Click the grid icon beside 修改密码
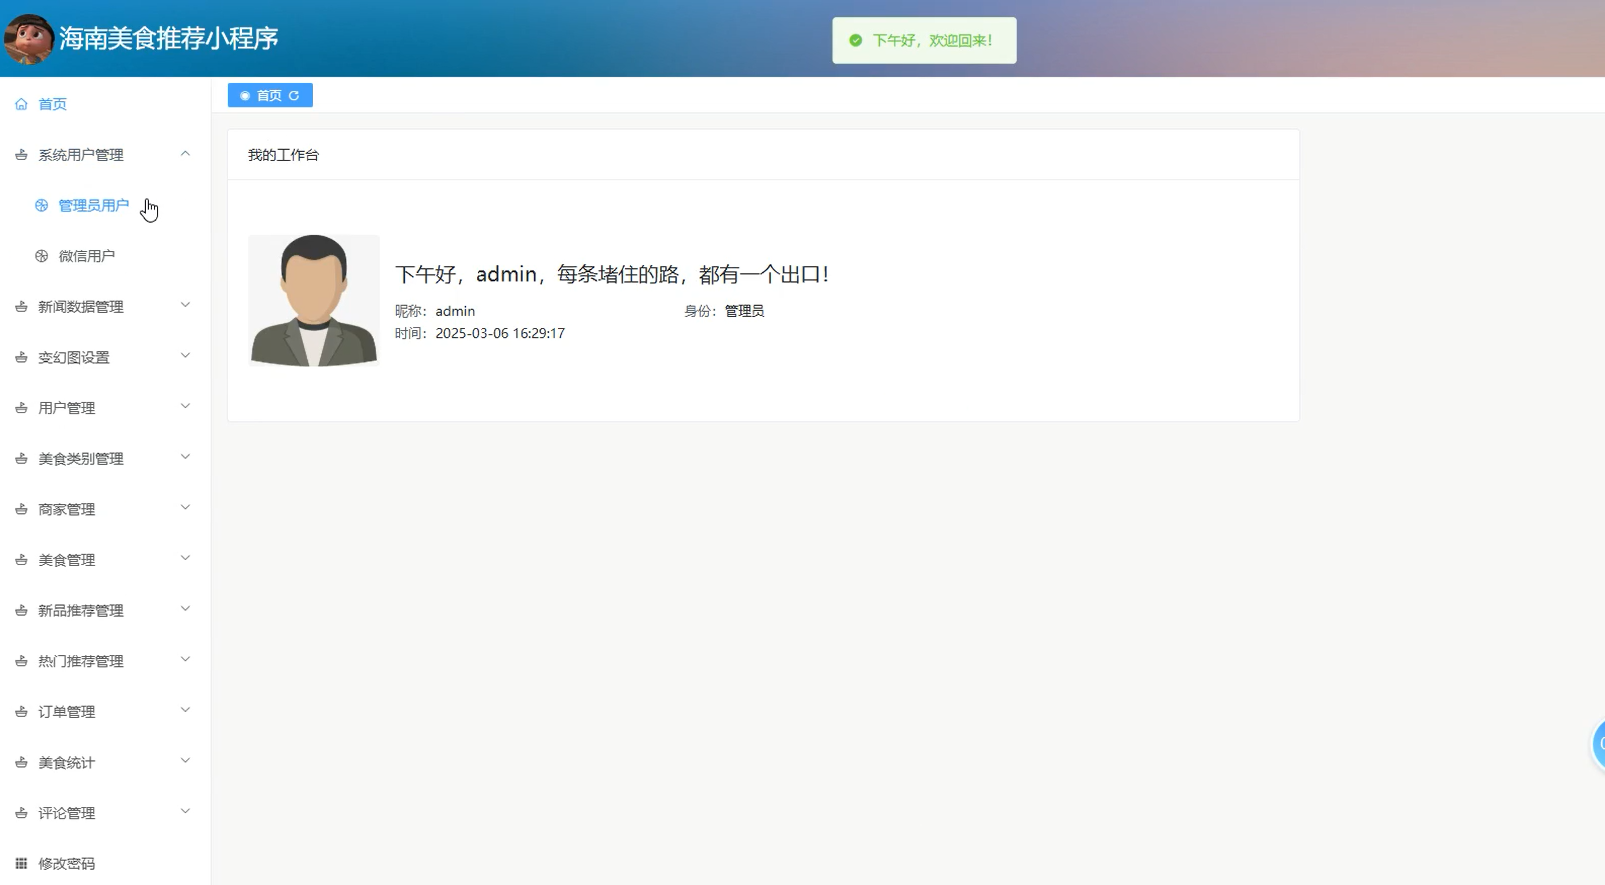 (x=21, y=864)
